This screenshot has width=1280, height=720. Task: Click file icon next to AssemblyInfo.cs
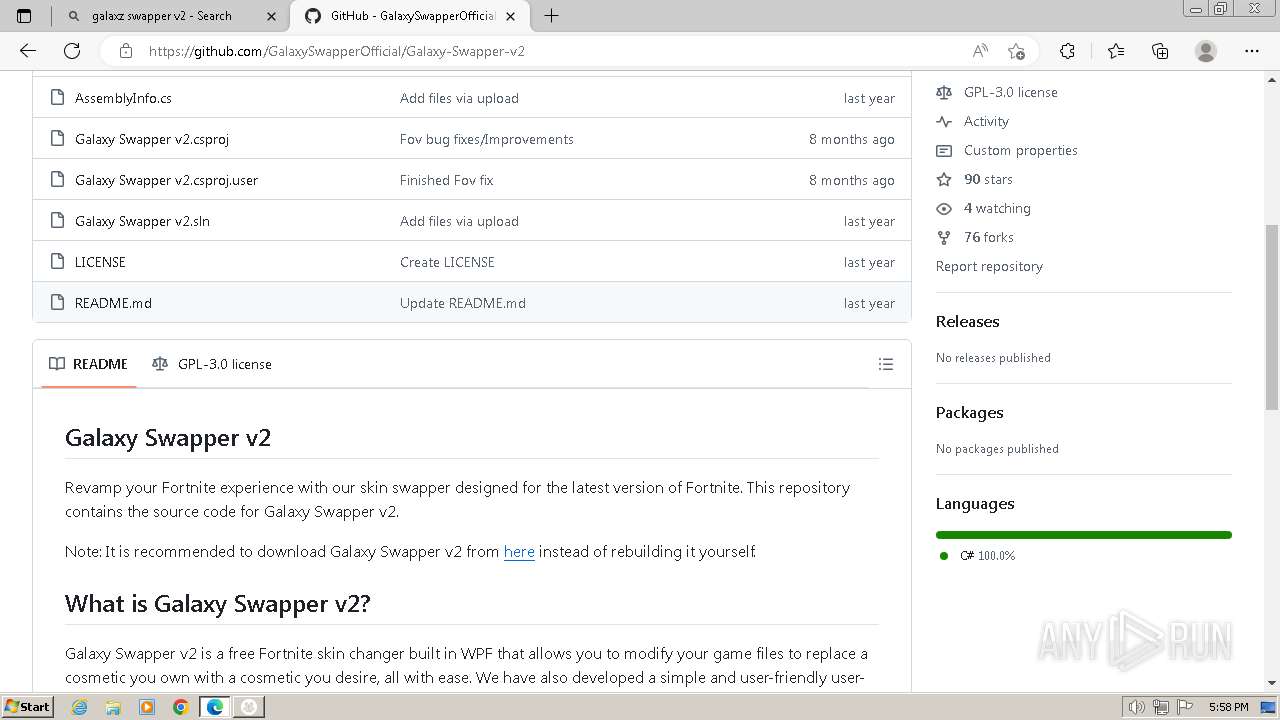tap(57, 98)
